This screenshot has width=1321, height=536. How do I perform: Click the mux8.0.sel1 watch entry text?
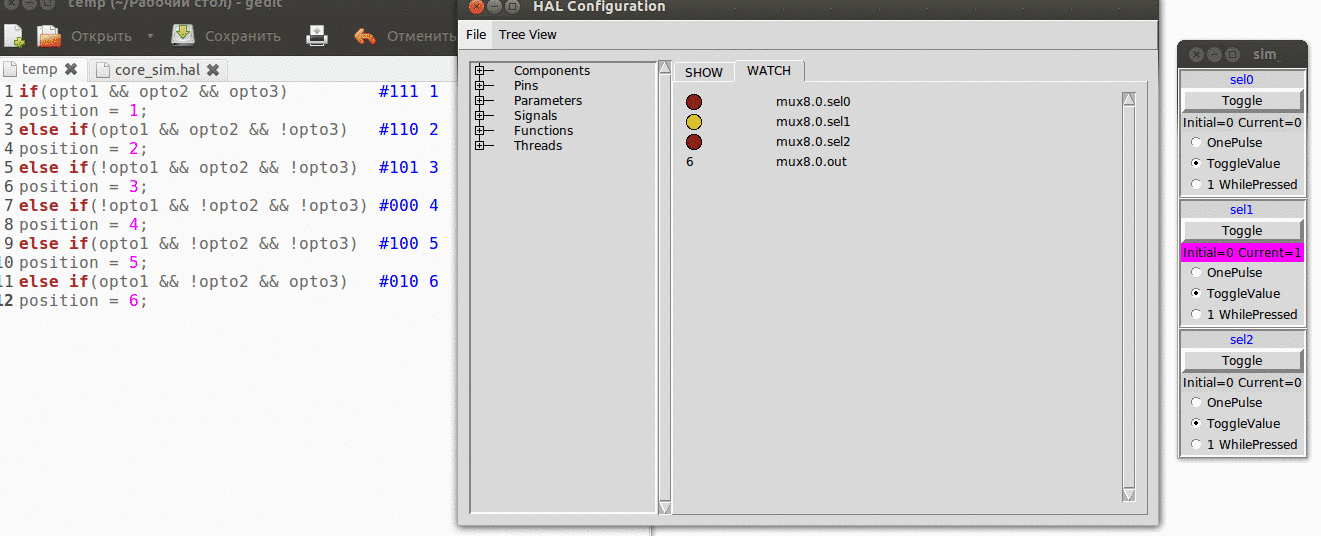pos(813,122)
